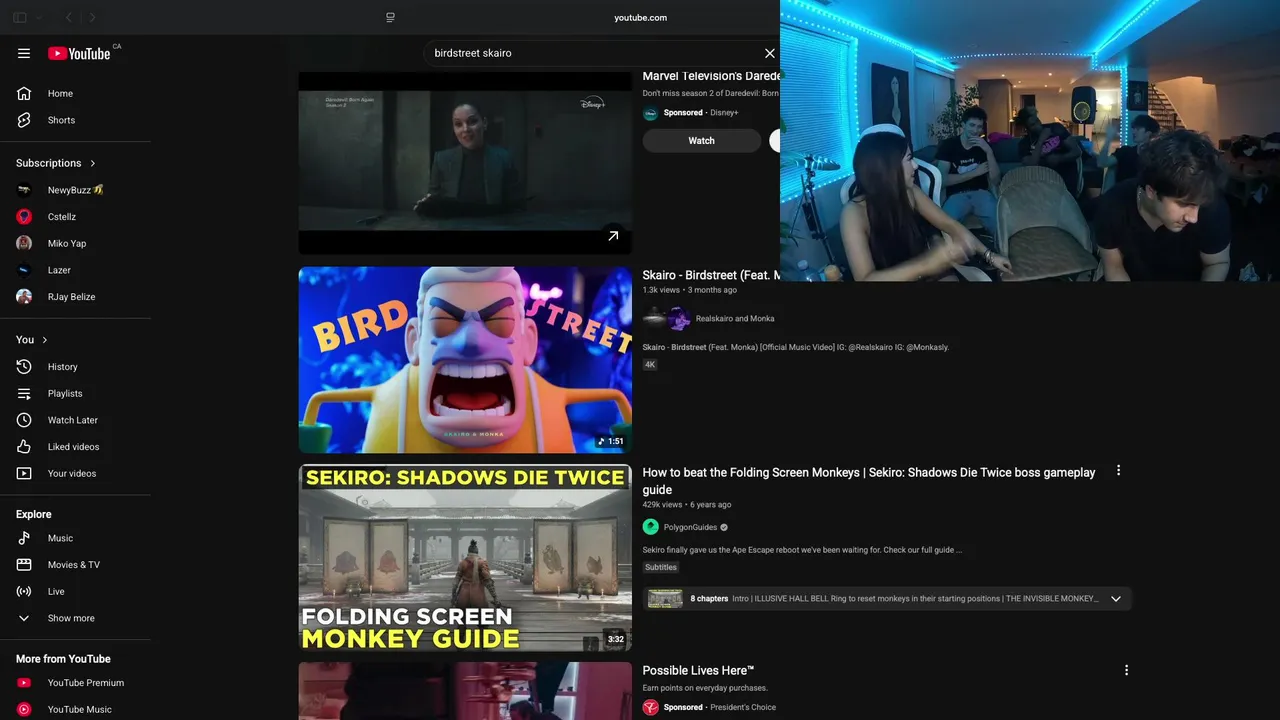This screenshot has width=1280, height=720.
Task: Open the Folding Screen Monkeys video title
Action: 869,481
